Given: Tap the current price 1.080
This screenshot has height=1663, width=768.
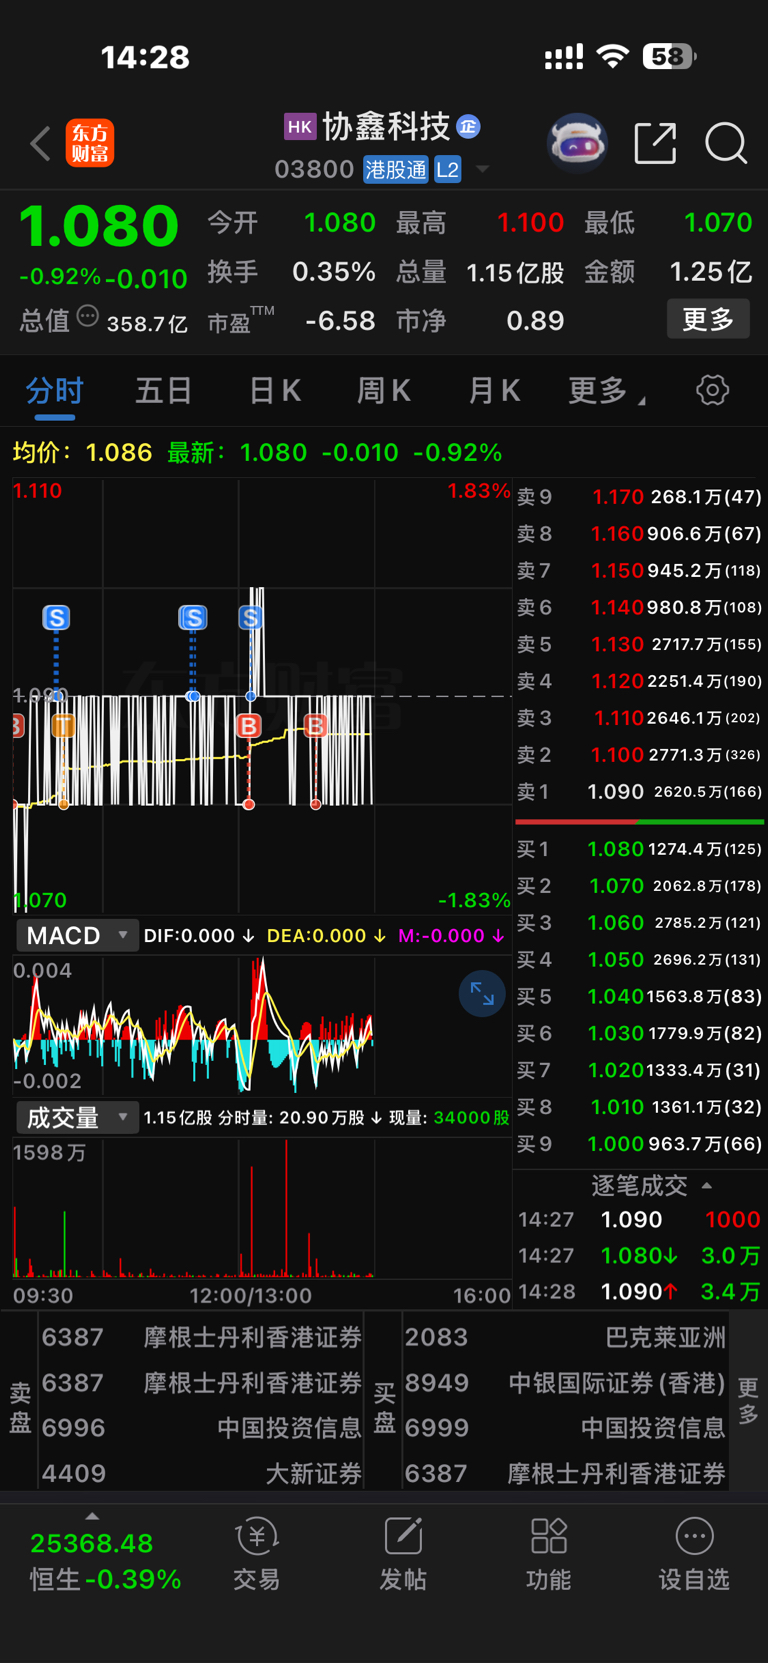Looking at the screenshot, I should (98, 226).
